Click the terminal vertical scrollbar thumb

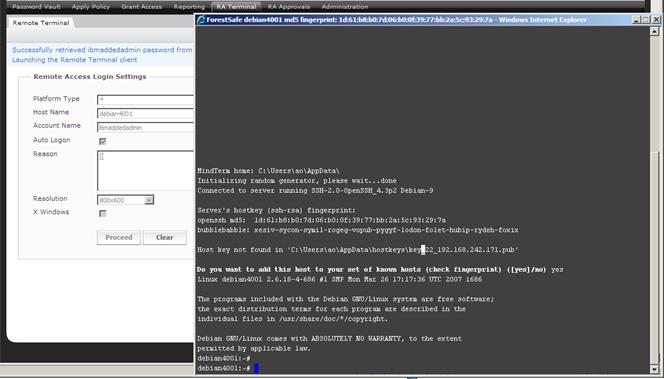point(654,257)
